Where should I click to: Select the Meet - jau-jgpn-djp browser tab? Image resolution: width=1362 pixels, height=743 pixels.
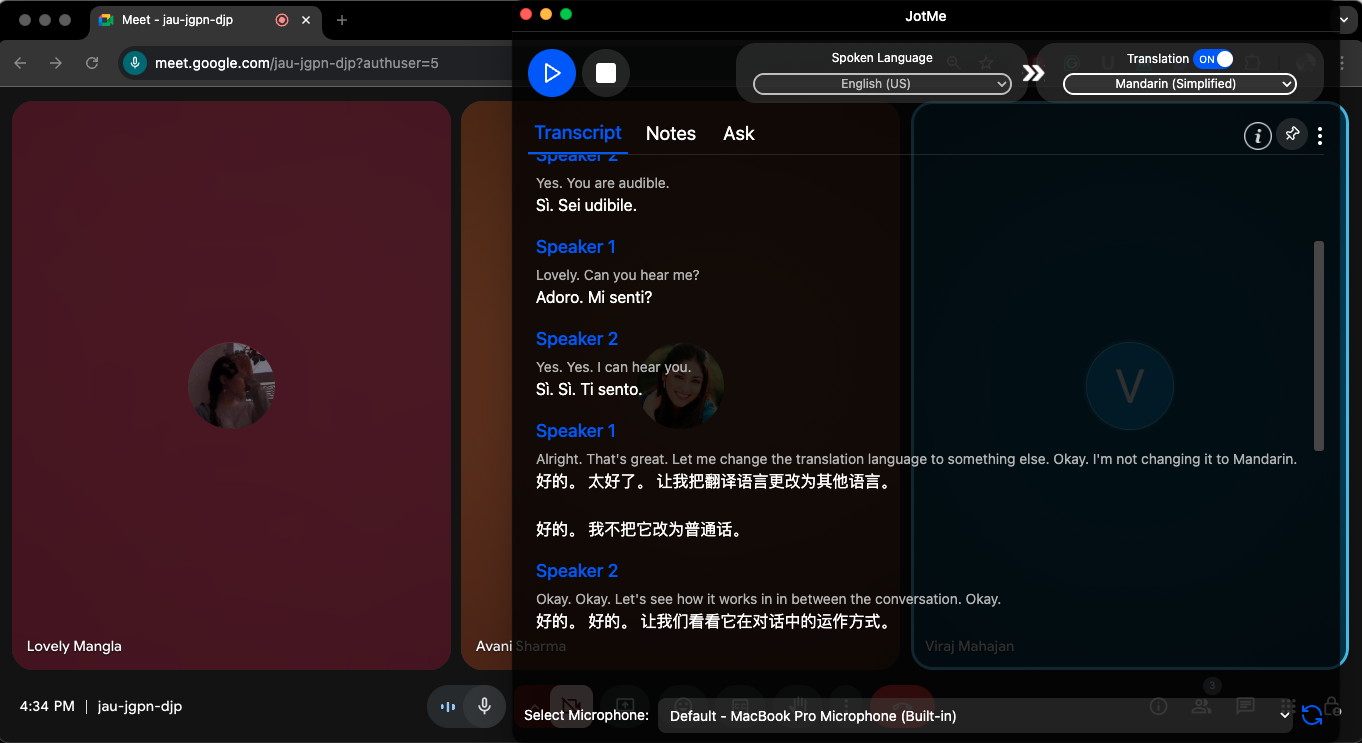pos(204,20)
